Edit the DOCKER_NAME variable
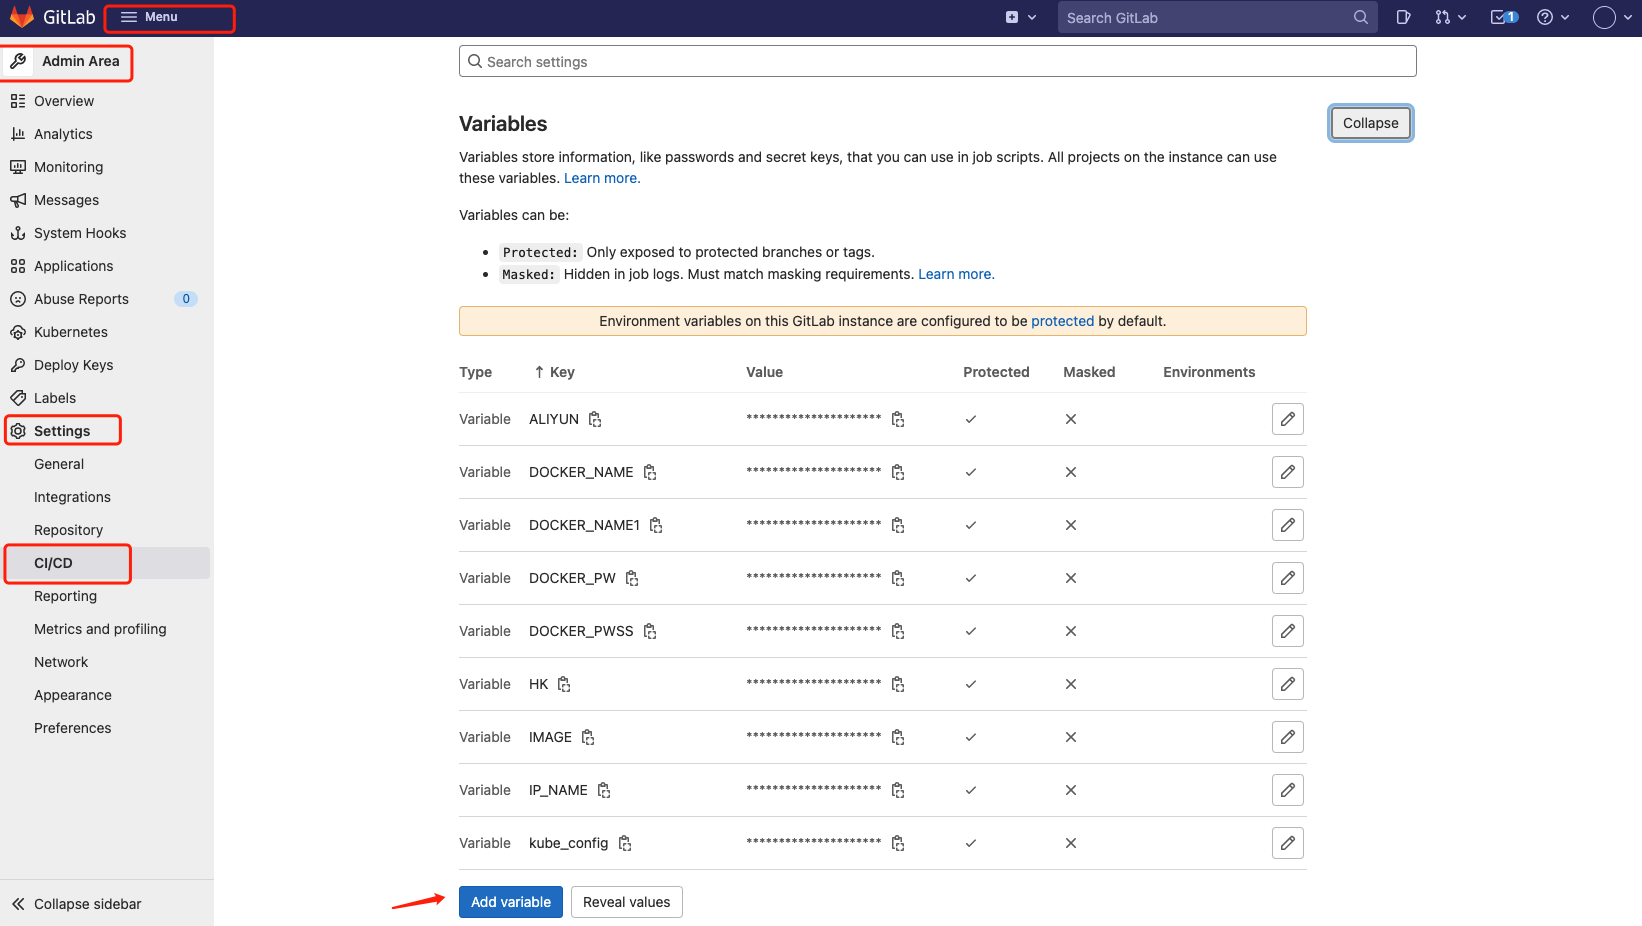1642x926 pixels. 1288,472
